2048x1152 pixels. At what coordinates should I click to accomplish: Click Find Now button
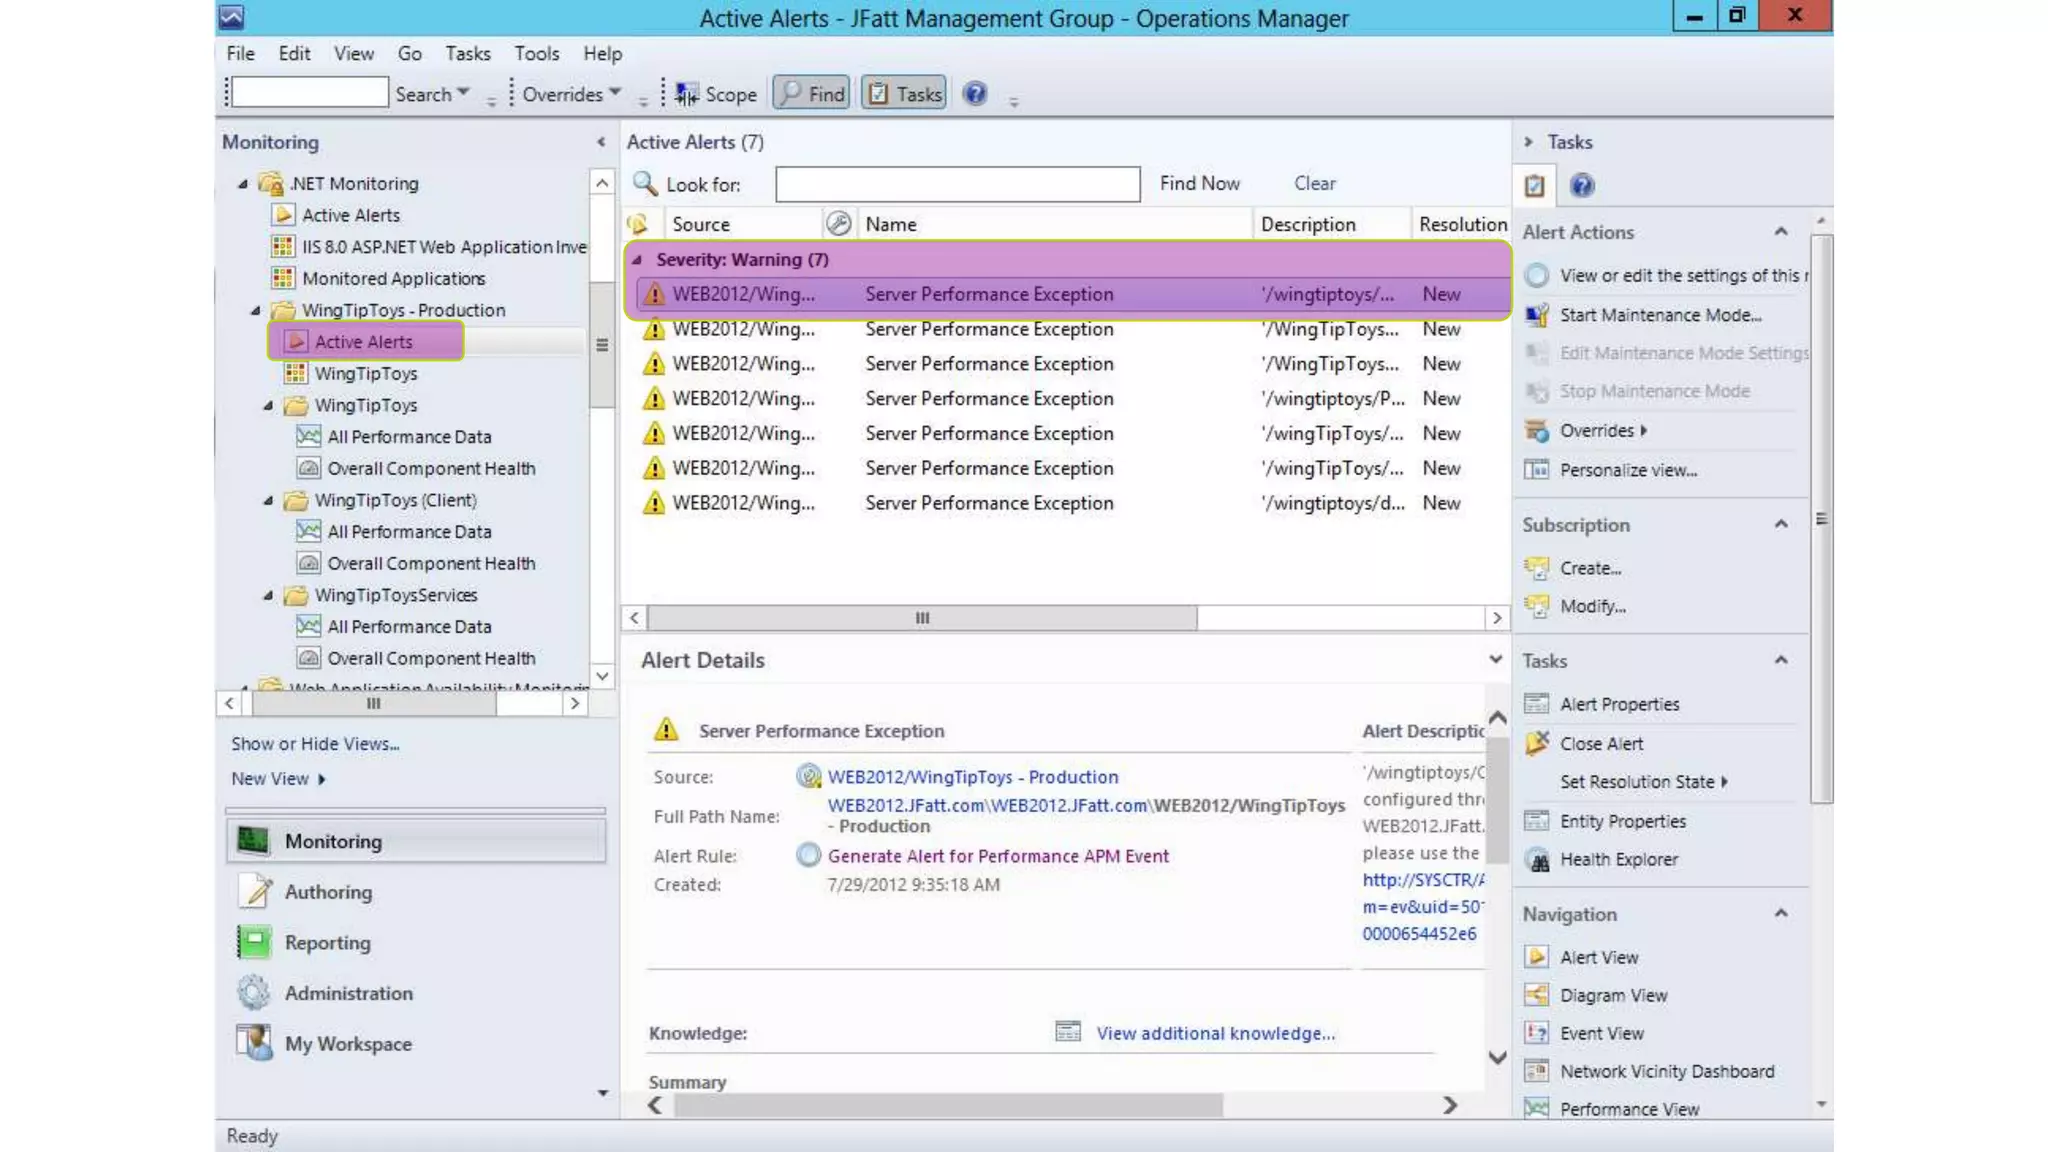point(1199,183)
